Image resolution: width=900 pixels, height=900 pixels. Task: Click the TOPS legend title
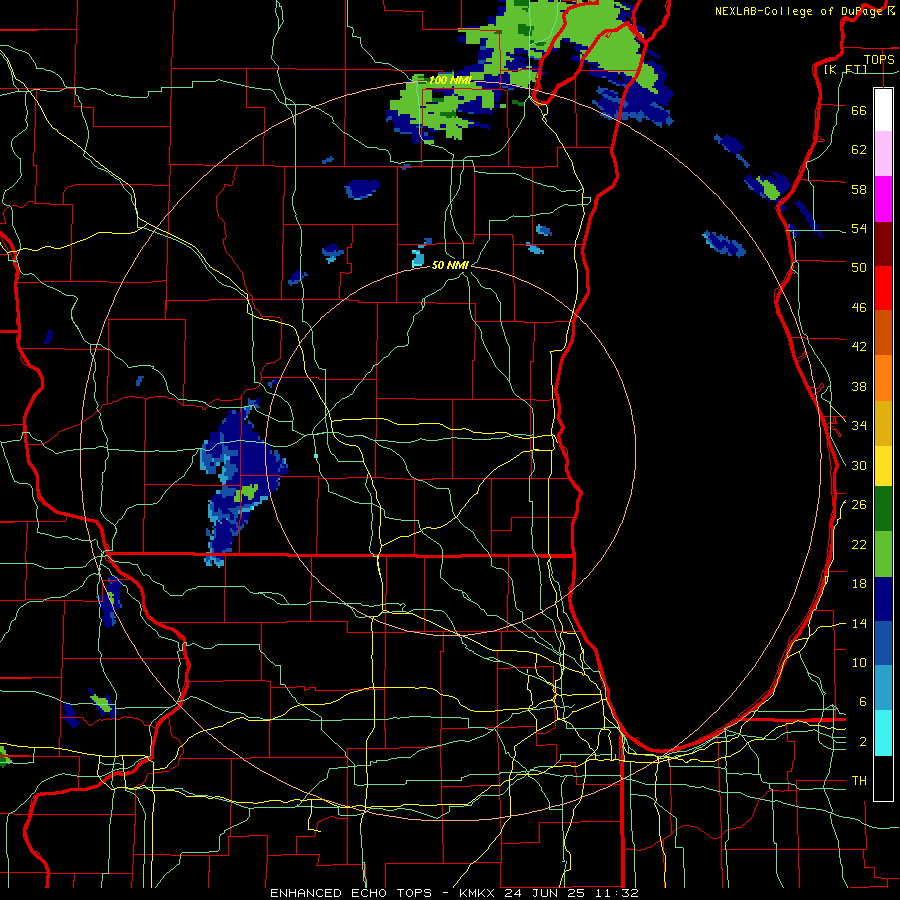click(879, 59)
